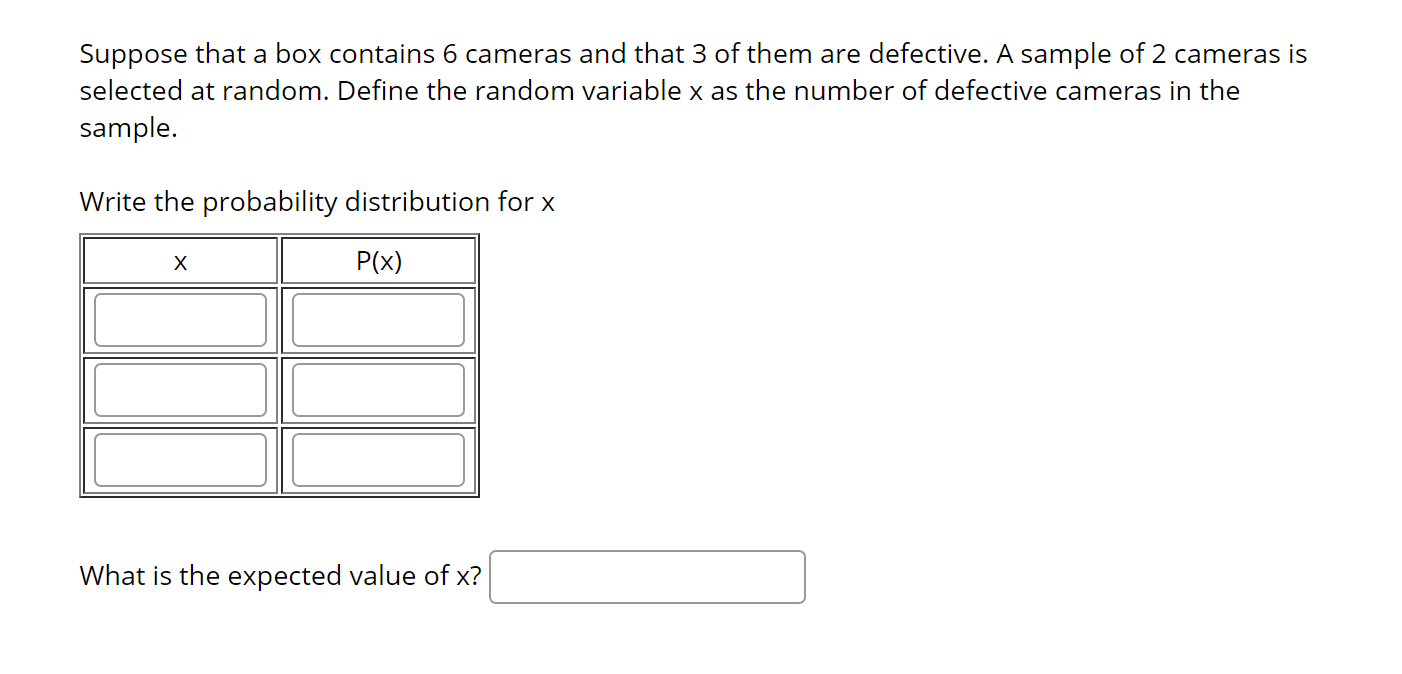Click the answer field beside the expected value question

click(x=647, y=577)
